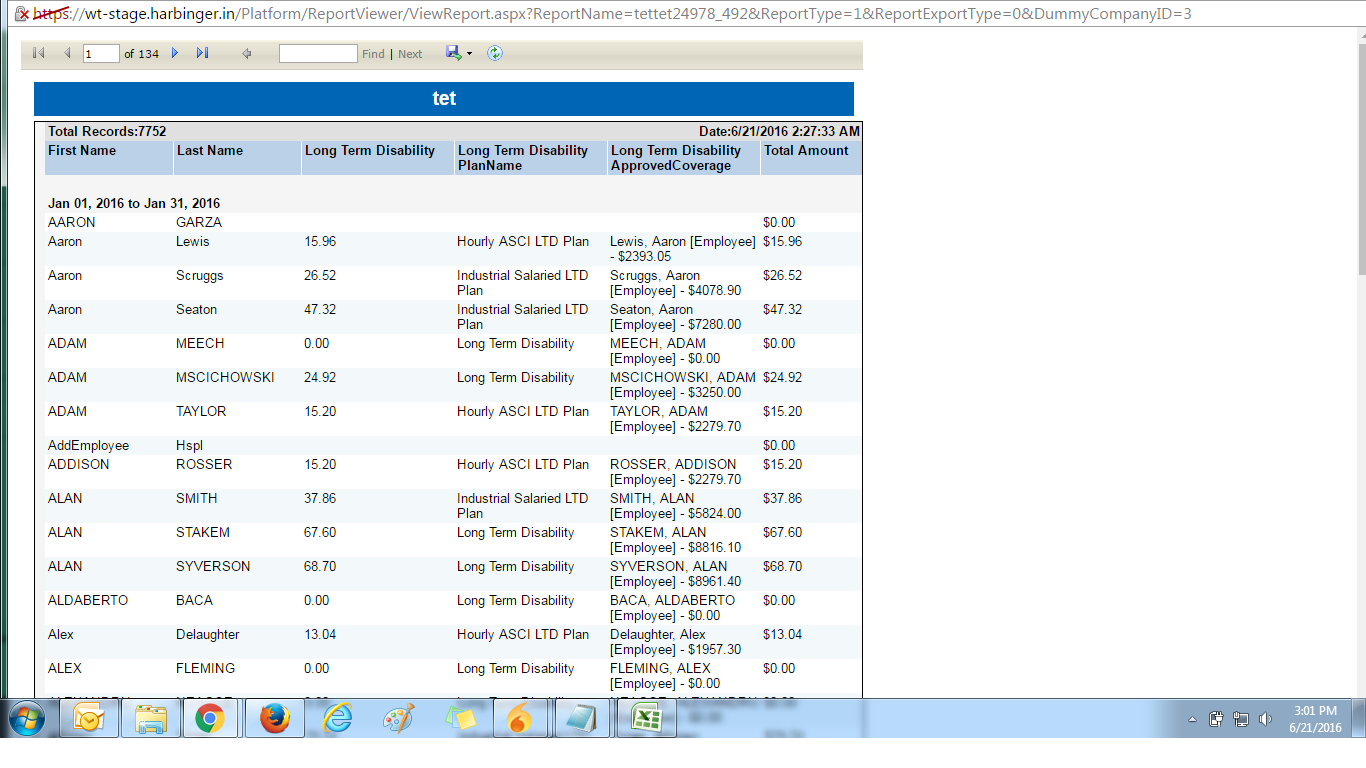Click the current page number field

[x=101, y=54]
